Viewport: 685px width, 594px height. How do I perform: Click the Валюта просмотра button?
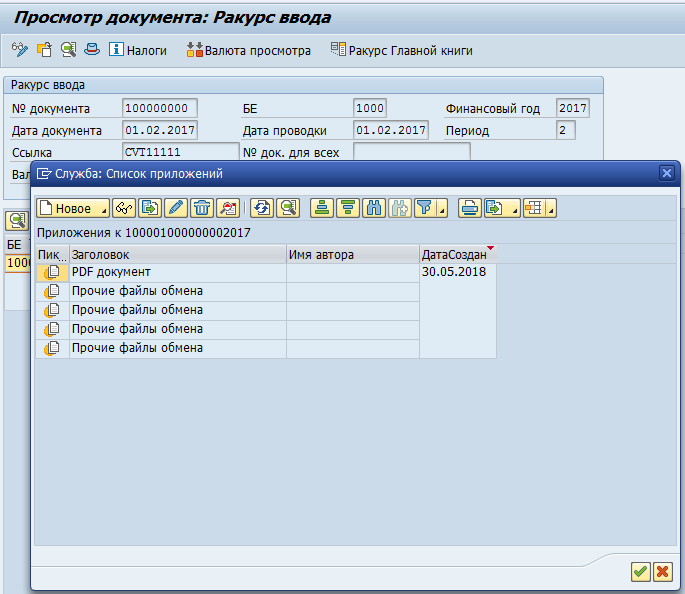[249, 50]
